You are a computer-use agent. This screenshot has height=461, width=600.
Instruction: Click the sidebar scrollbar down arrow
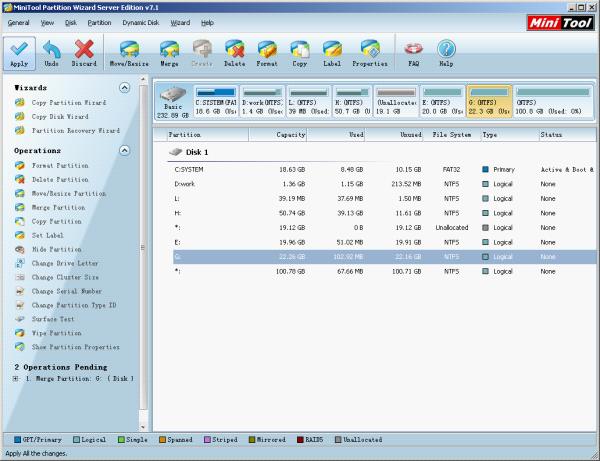[143, 427]
